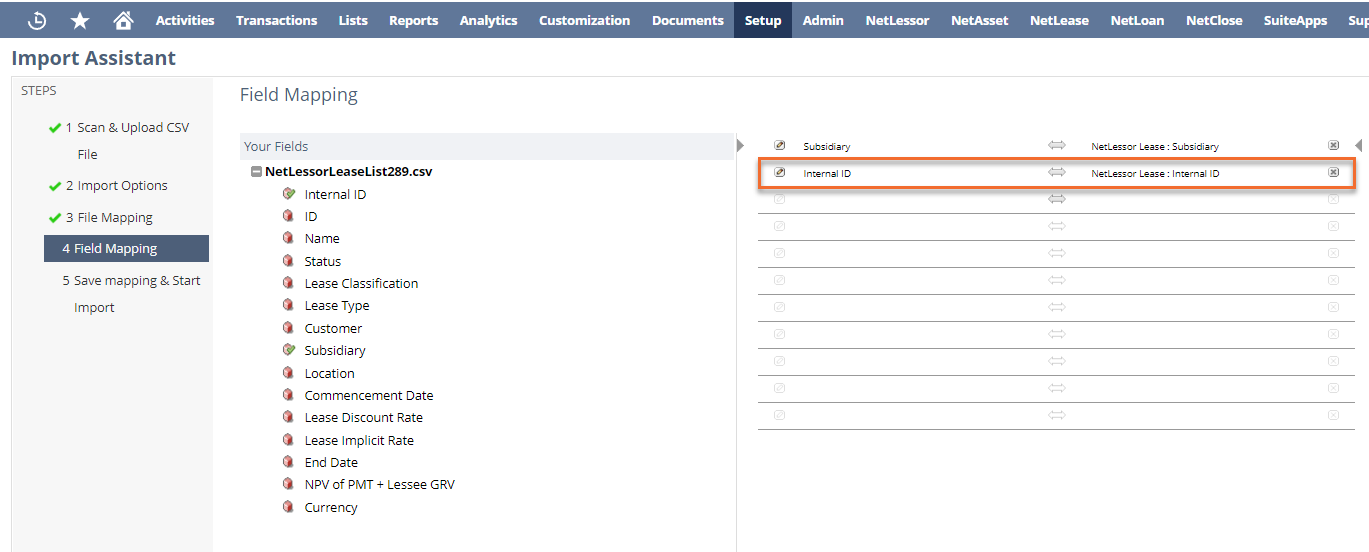This screenshot has height=552, width=1369.
Task: Go to the Home house icon
Action: (x=123, y=20)
